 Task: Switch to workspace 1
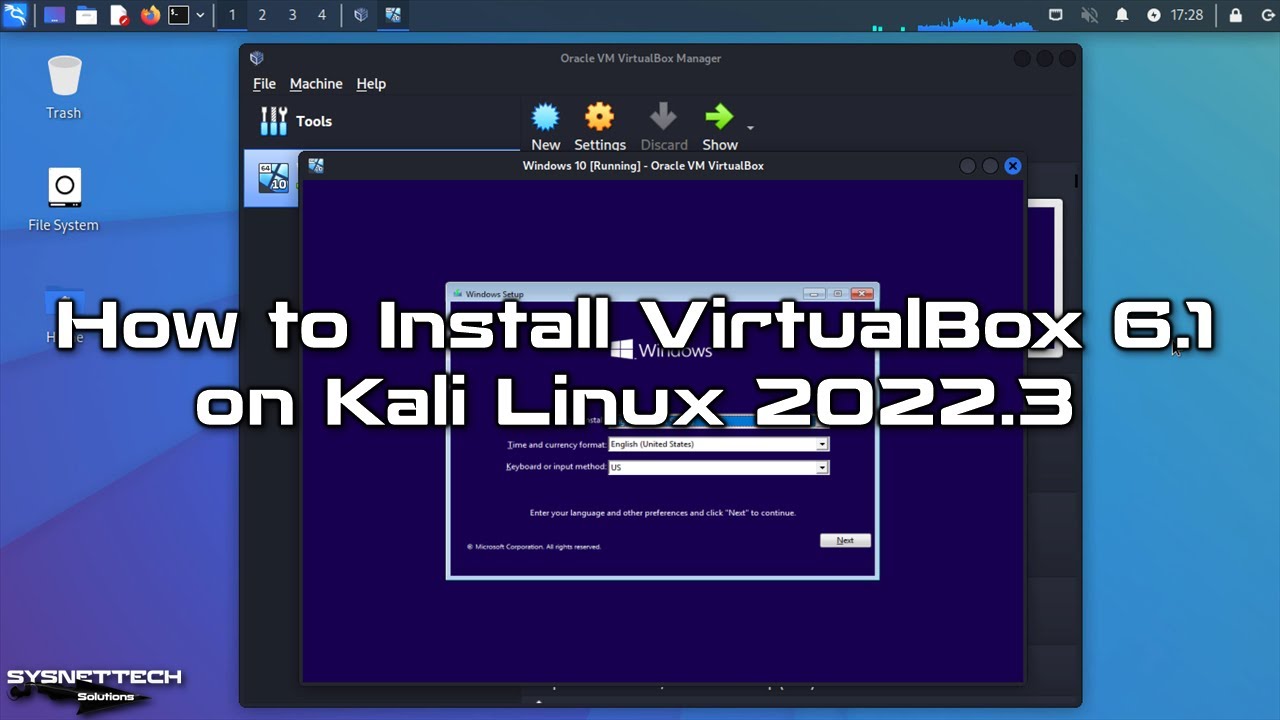click(x=232, y=15)
